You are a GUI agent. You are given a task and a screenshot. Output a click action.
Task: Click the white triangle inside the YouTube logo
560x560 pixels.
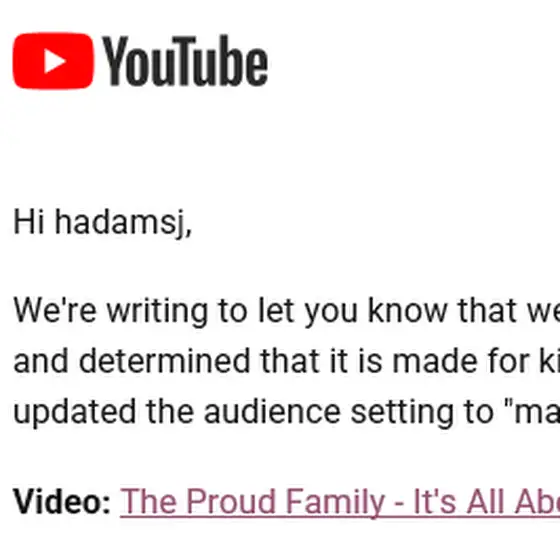55,61
